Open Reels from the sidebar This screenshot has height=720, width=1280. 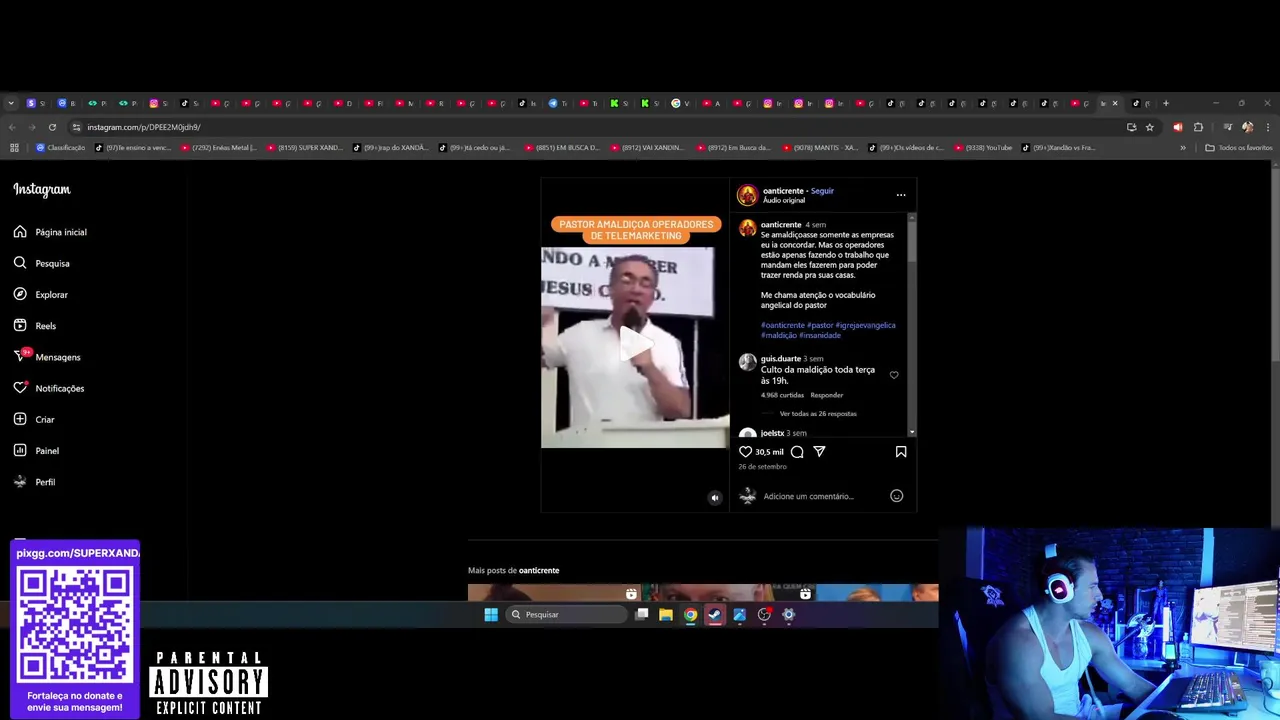35,326
